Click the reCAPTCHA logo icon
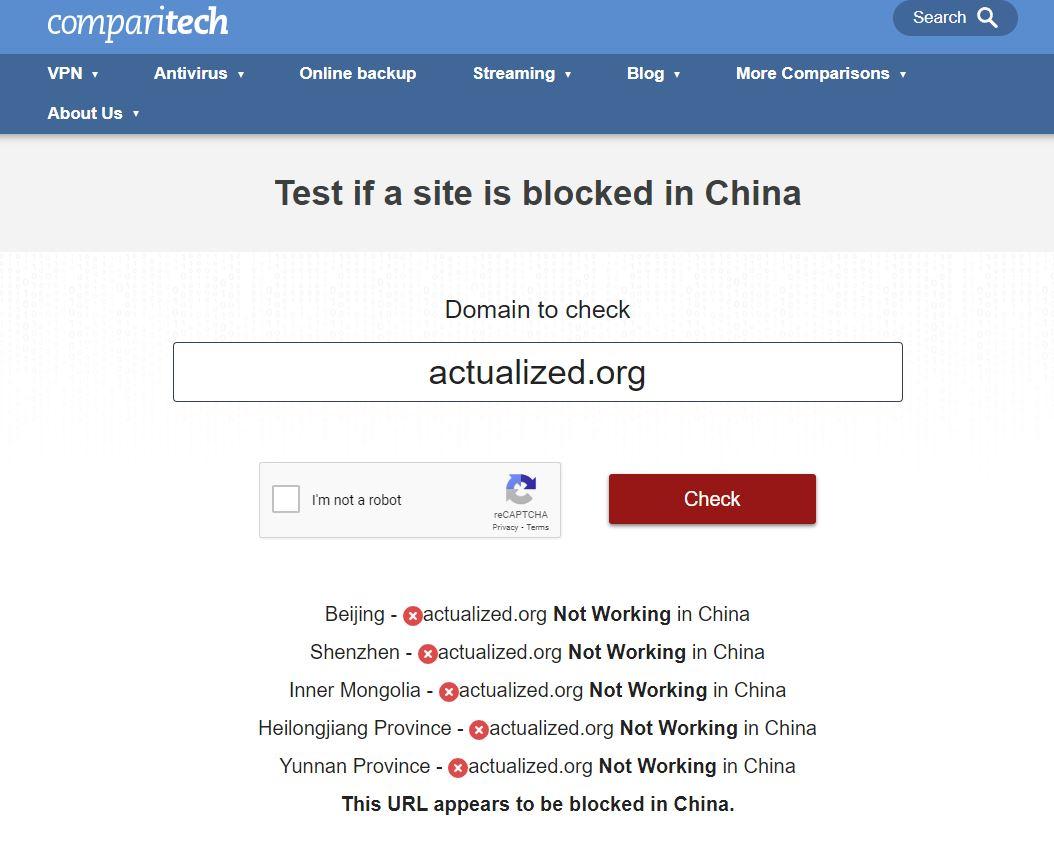 [x=521, y=489]
